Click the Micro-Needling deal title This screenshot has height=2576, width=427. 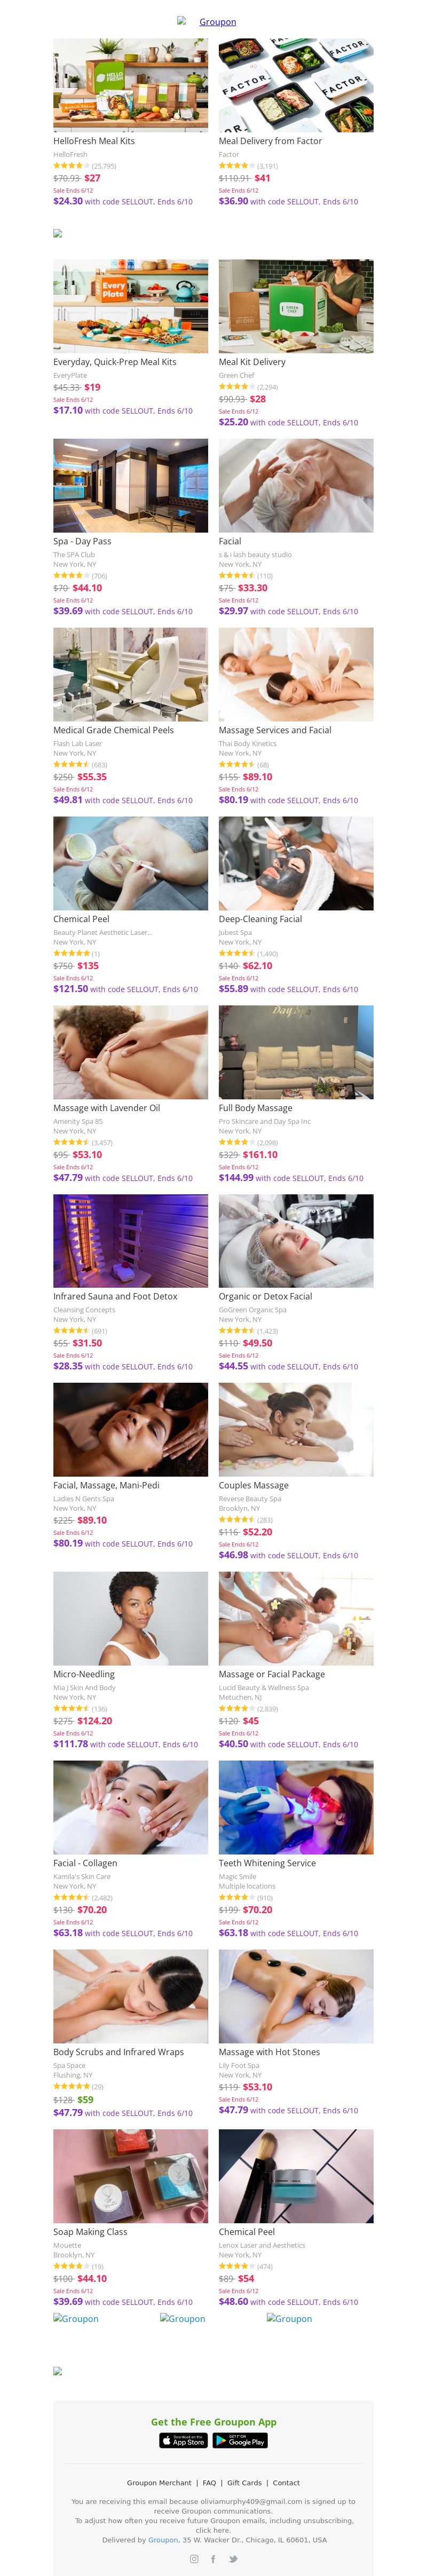(x=84, y=1674)
